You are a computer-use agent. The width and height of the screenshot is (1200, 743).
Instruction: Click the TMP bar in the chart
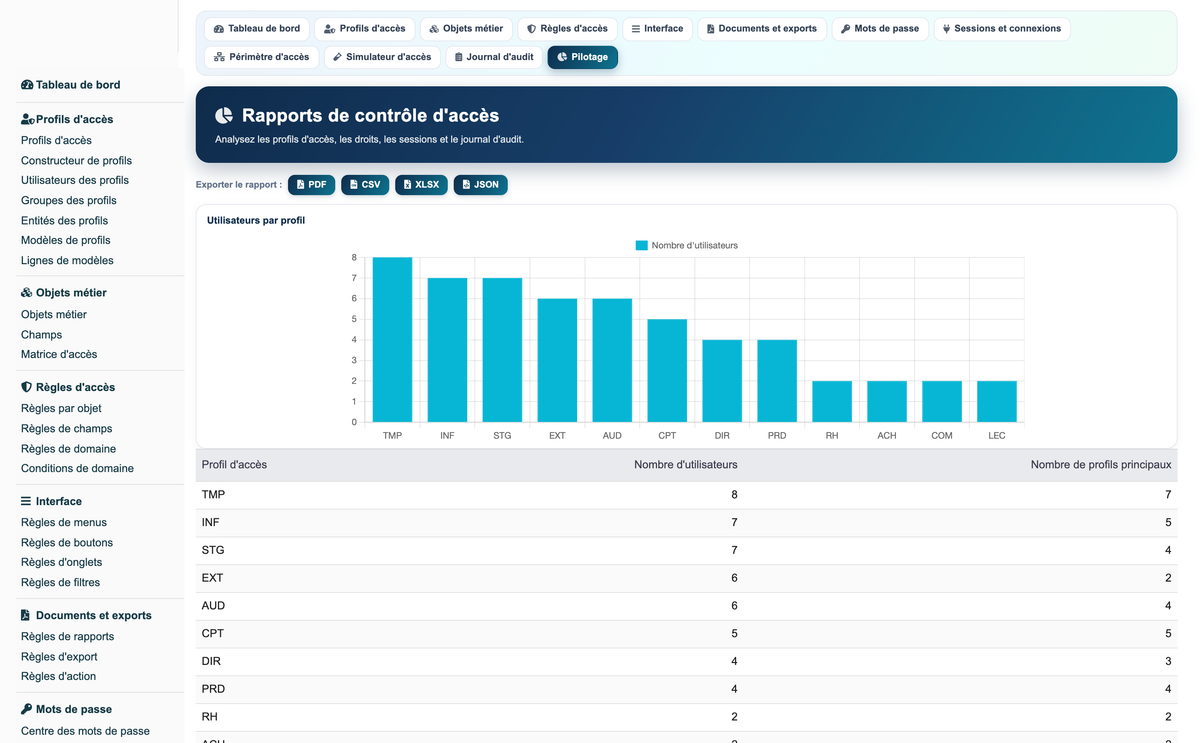click(392, 340)
